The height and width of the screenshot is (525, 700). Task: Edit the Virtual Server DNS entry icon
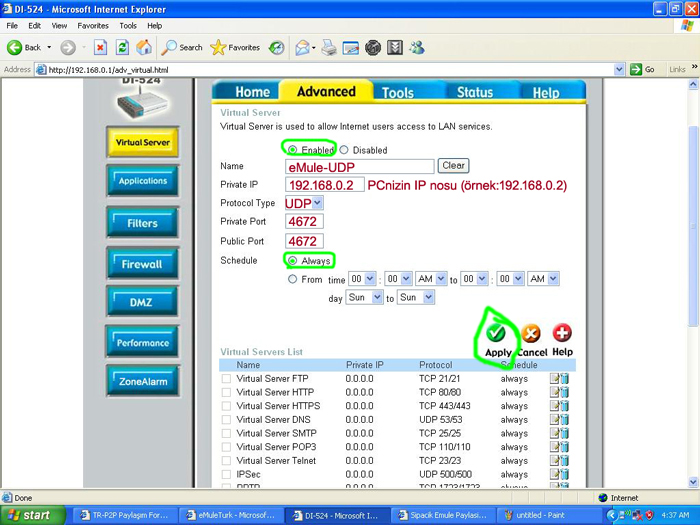pos(554,420)
